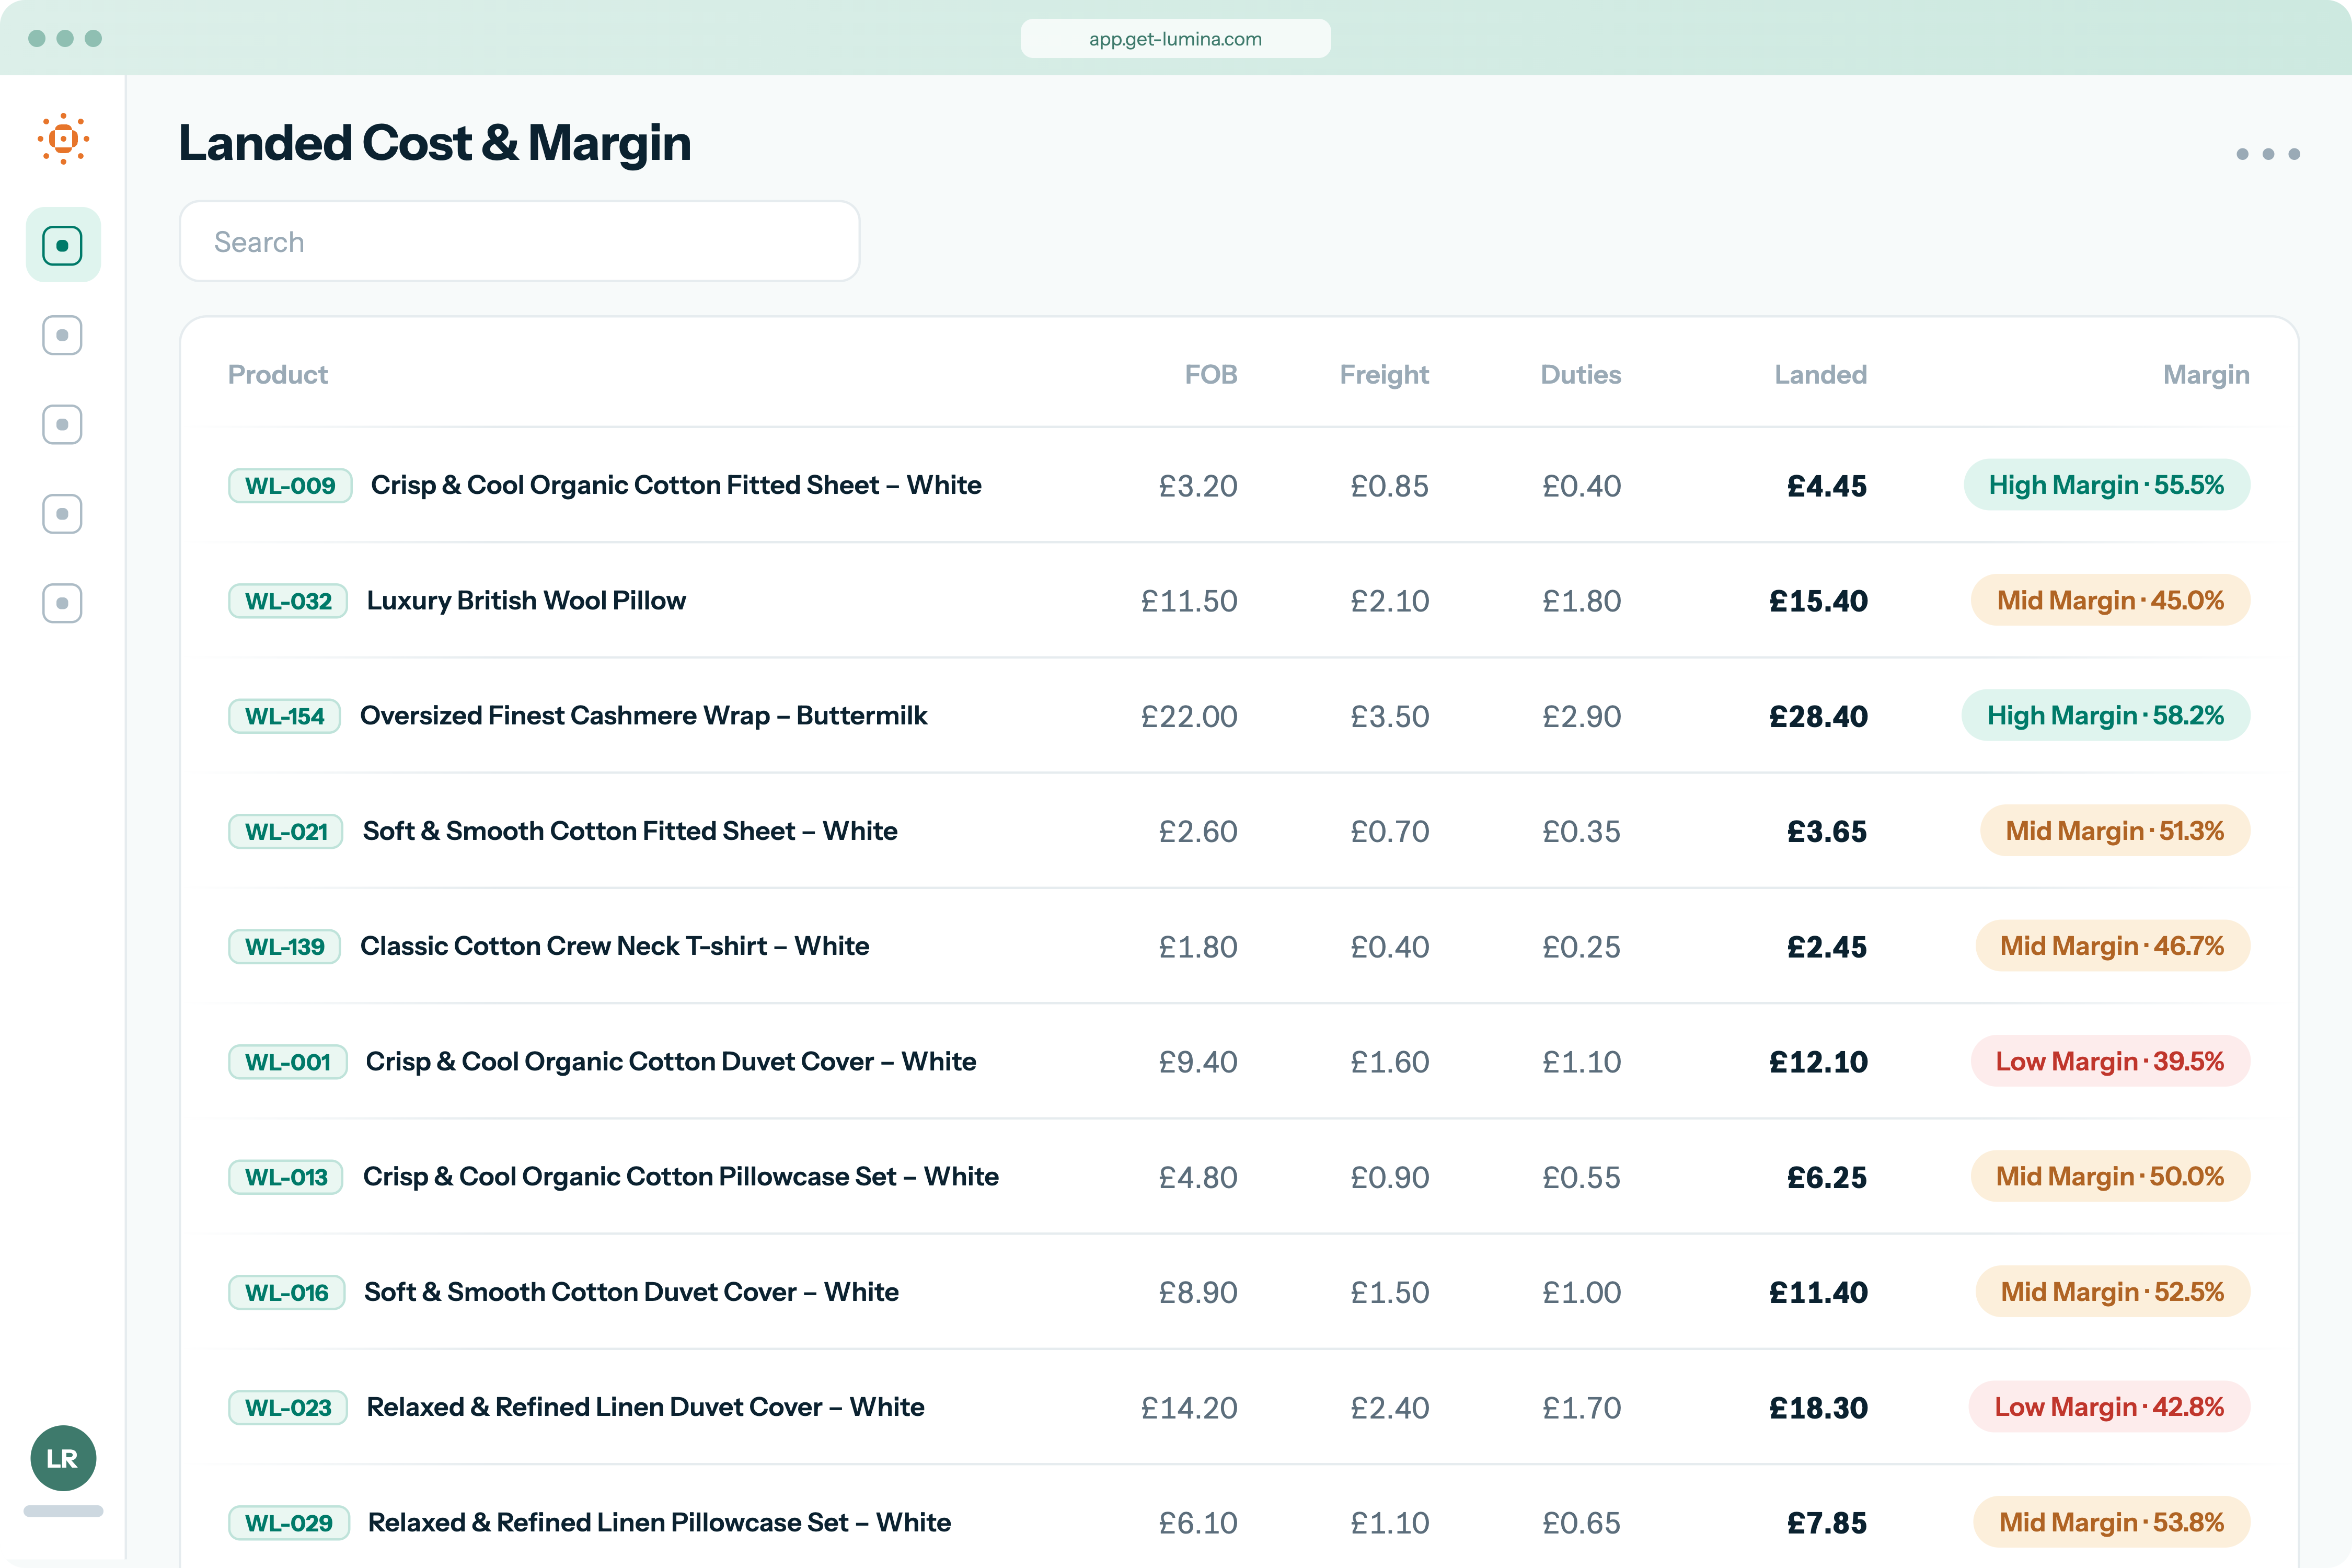Click SKU tag WL-154
The height and width of the screenshot is (1568, 2352).
click(x=285, y=716)
